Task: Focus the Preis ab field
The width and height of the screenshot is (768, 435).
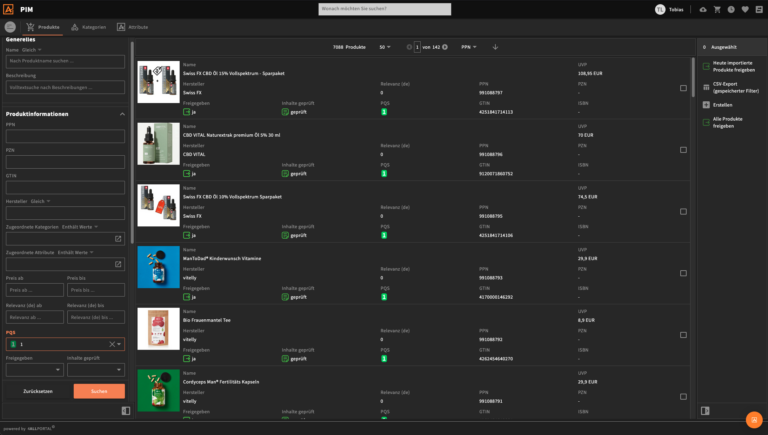Action: [34, 290]
